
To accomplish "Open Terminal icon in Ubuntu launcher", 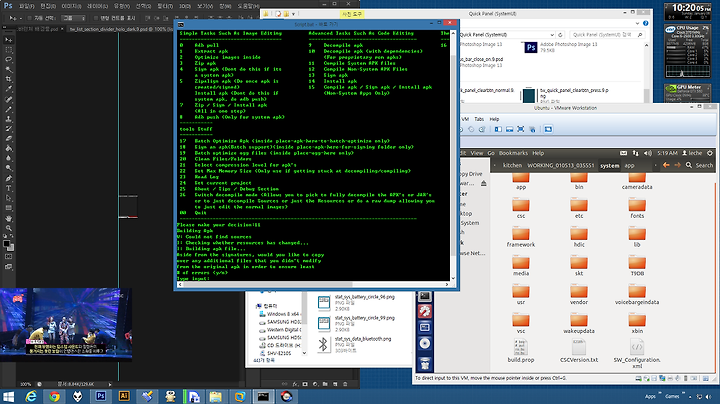I will pos(425,296).
